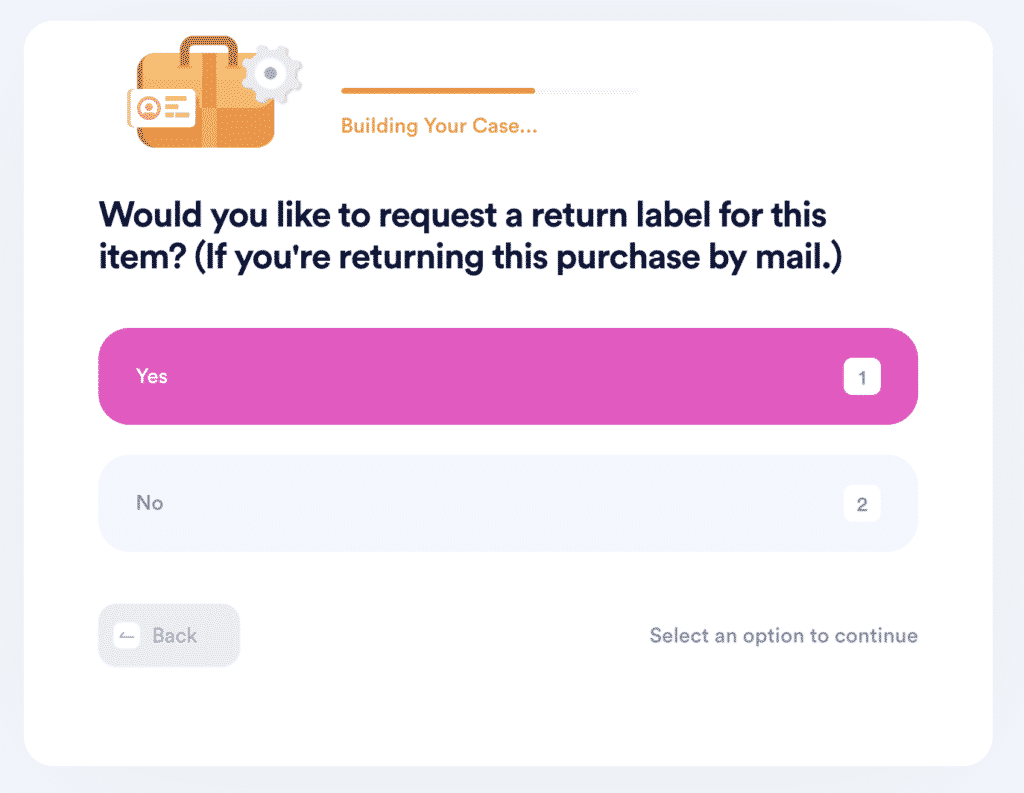Click the white case-builder card background
The width and height of the screenshot is (1024, 793).
coord(512,710)
